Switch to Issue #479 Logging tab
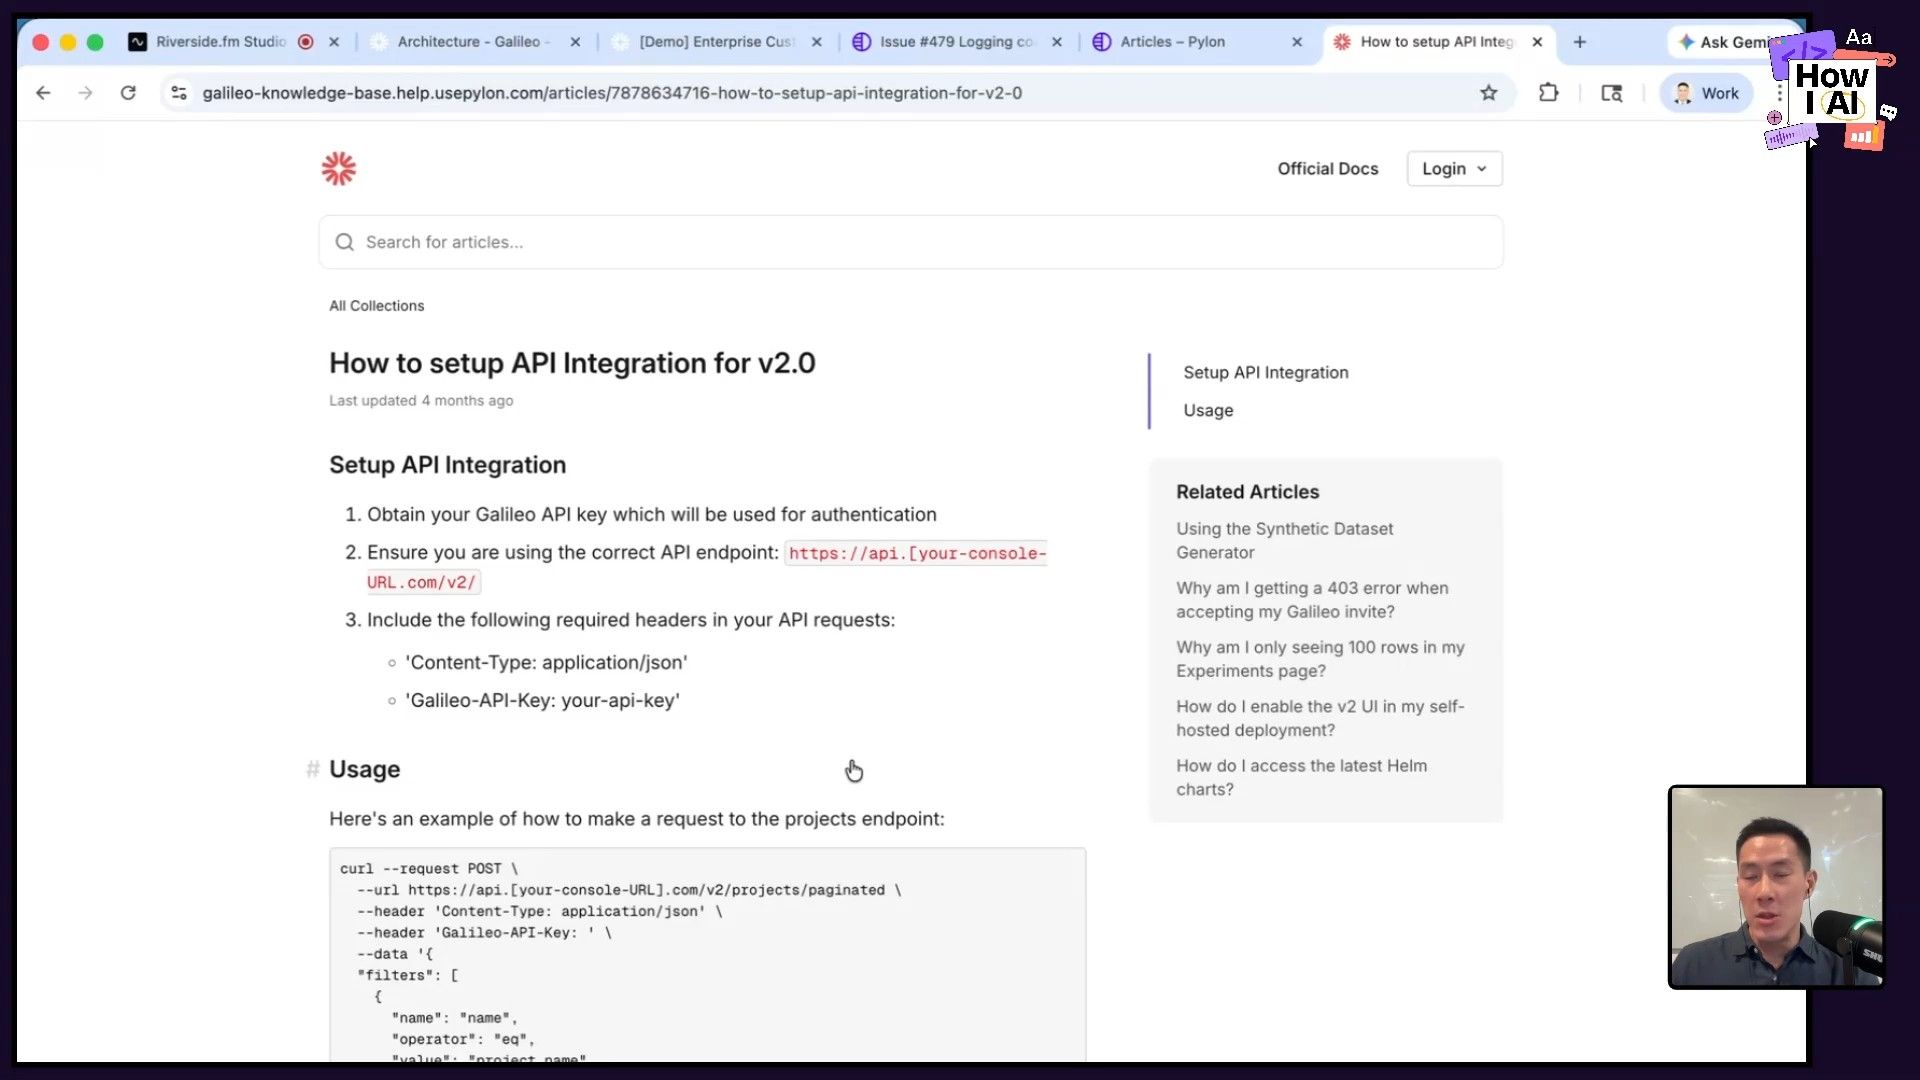The image size is (1920, 1080). point(957,42)
